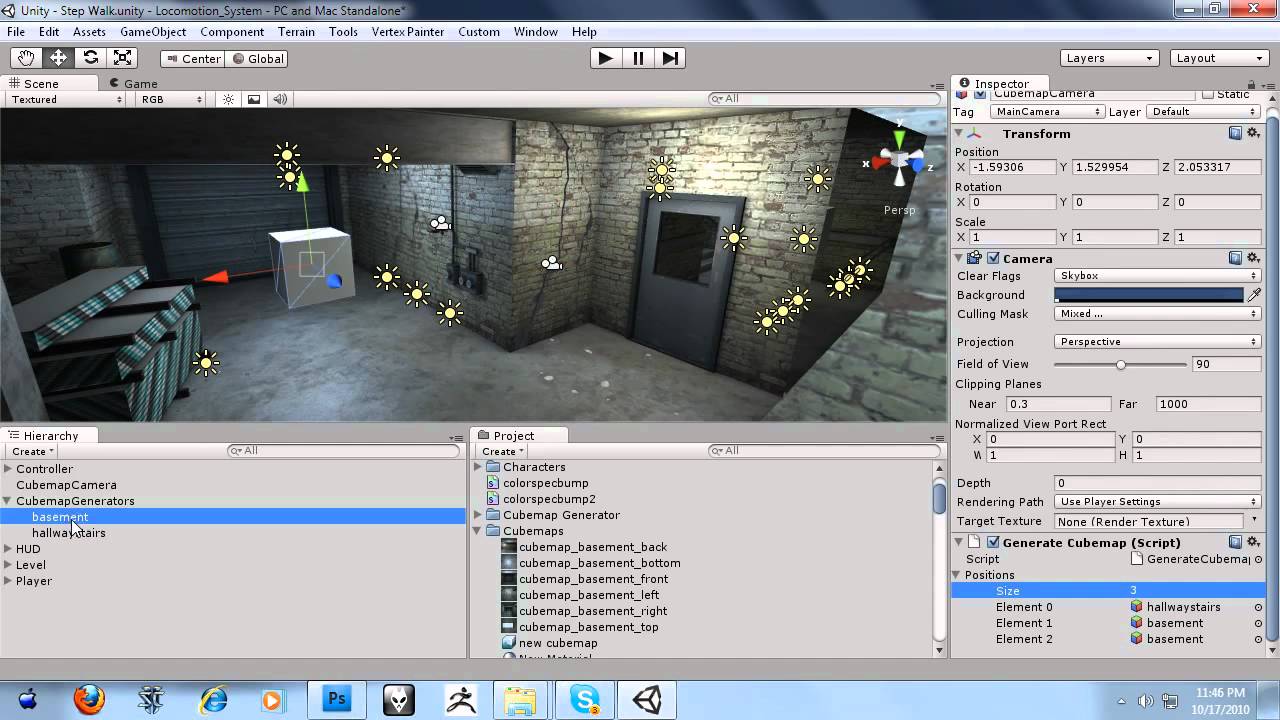
Task: Click the Play button
Action: [x=605, y=58]
